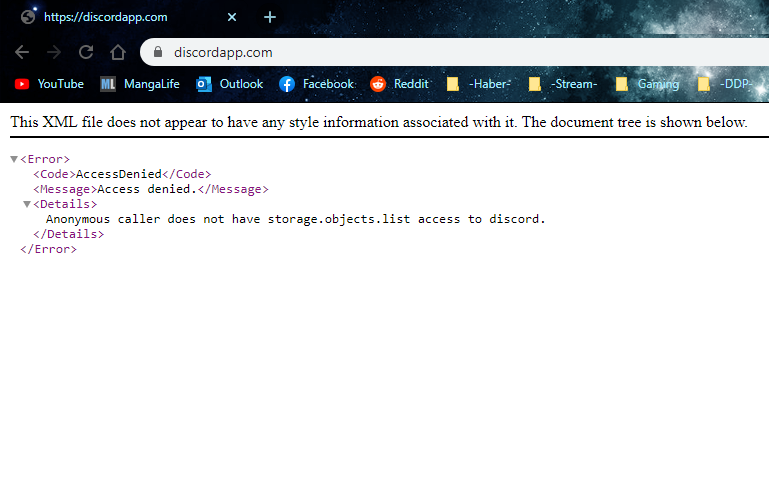769x491 pixels.
Task: Open the MangaLife bookmark
Action: tap(140, 84)
